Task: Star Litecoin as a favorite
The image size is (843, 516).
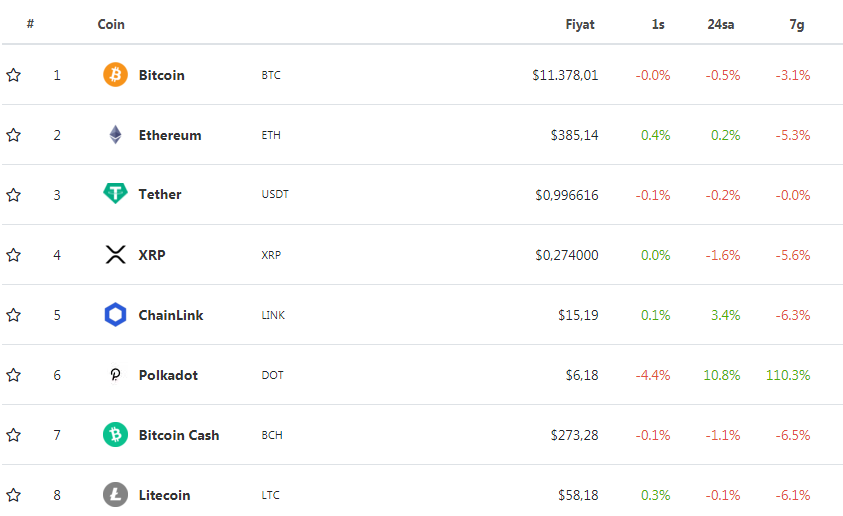Action: (13, 494)
